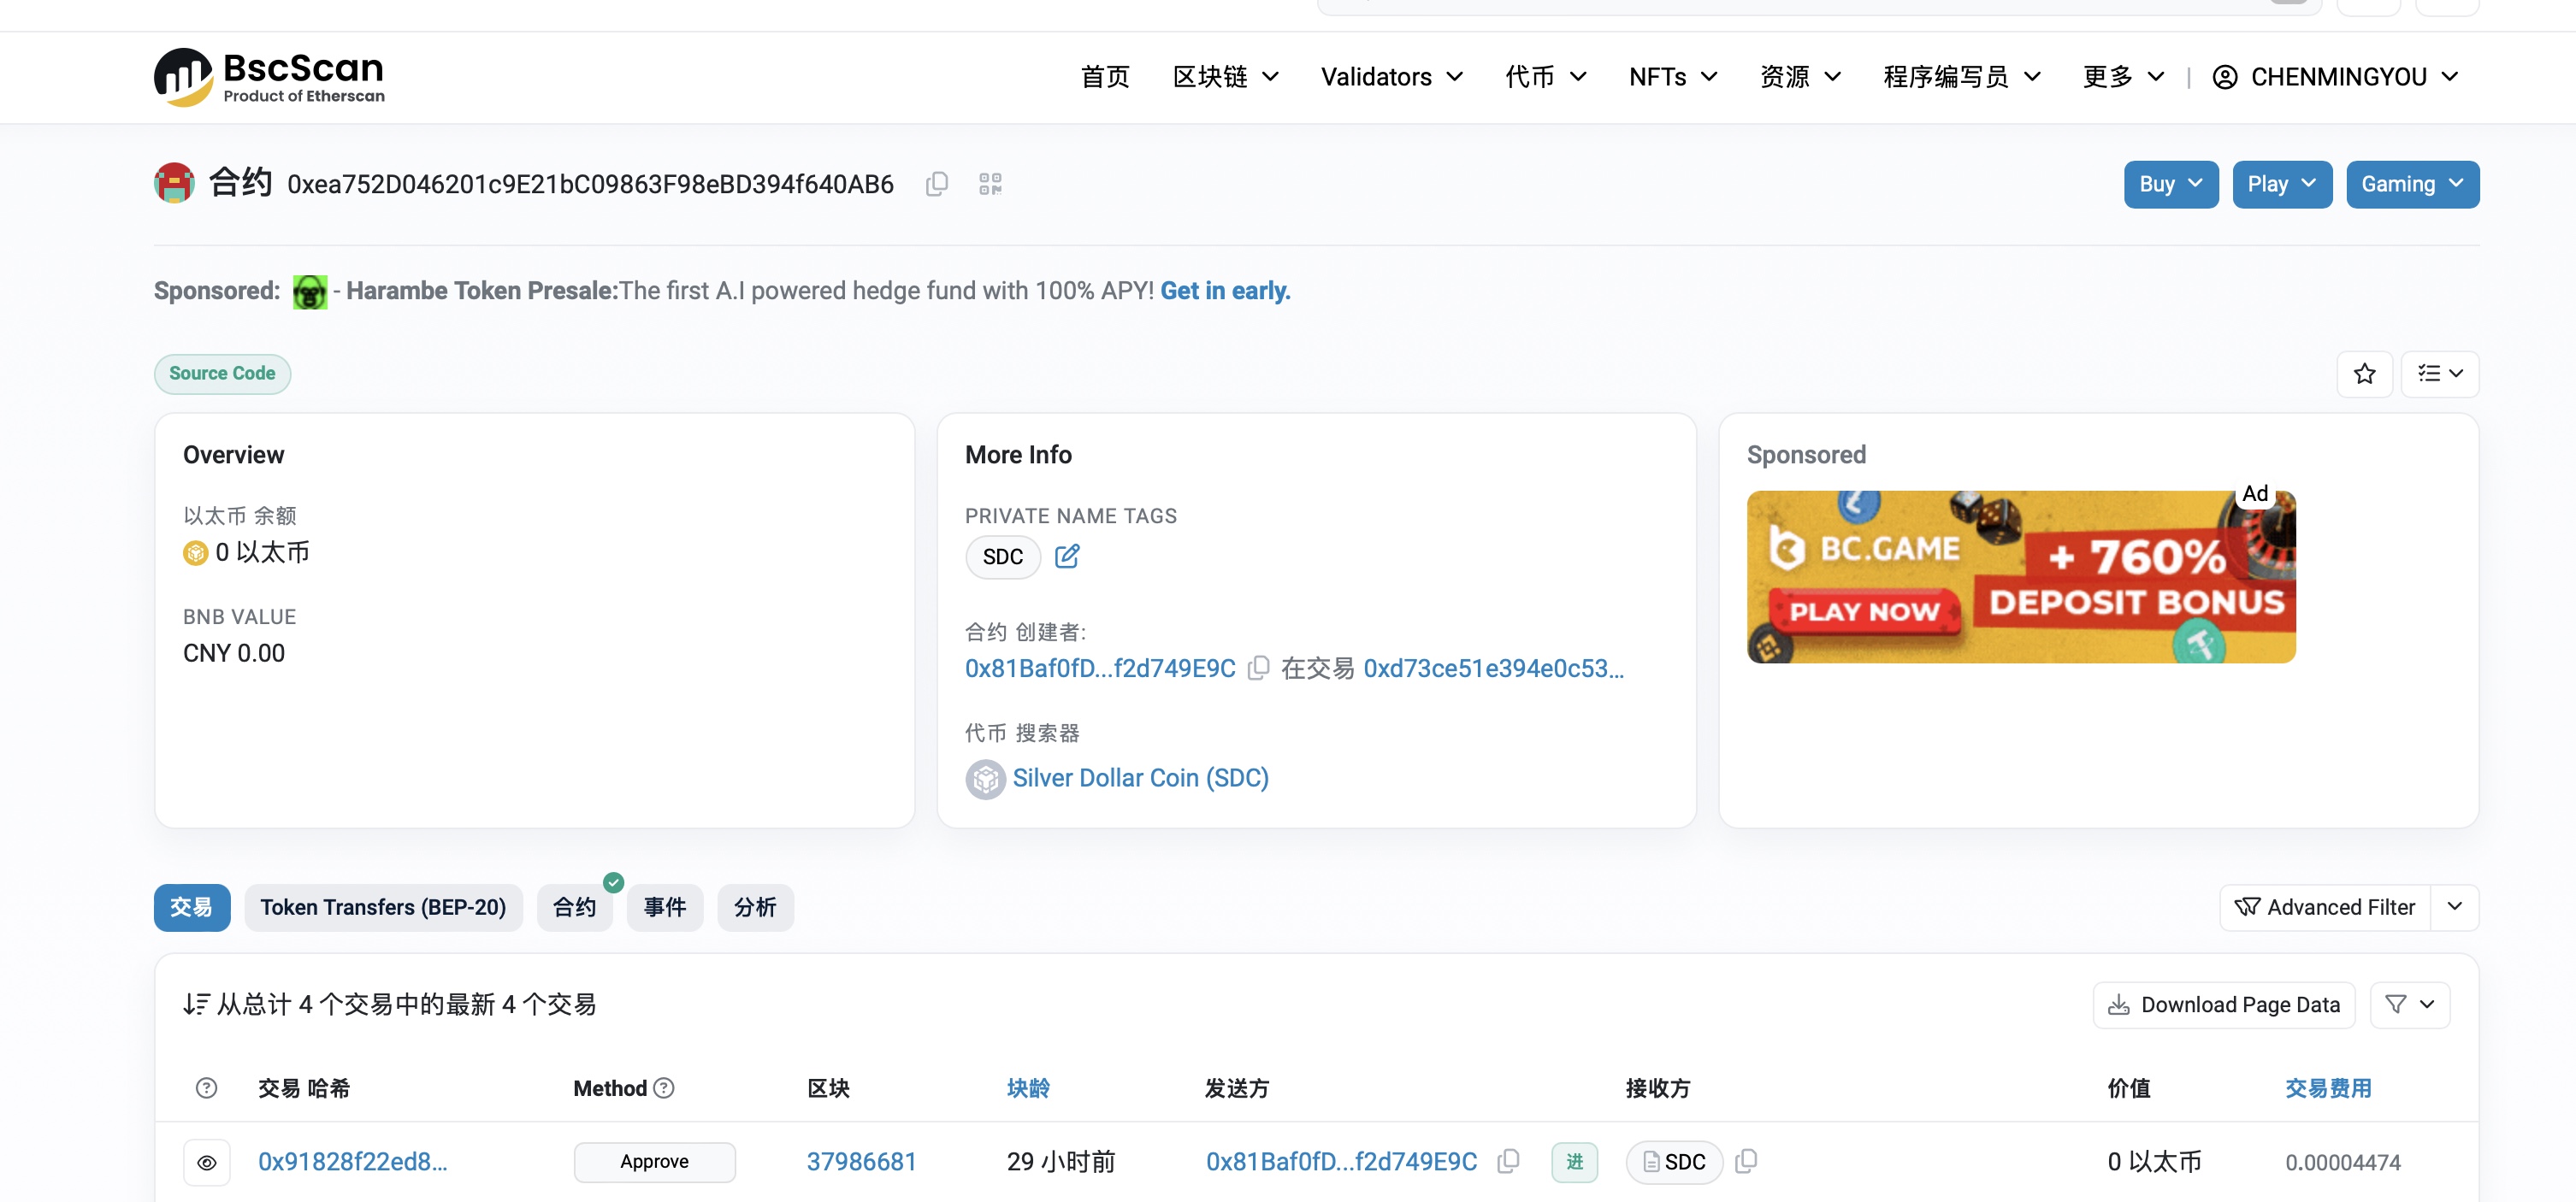Click the Silver Dollar Coin token icon
The image size is (2576, 1202).
985,779
